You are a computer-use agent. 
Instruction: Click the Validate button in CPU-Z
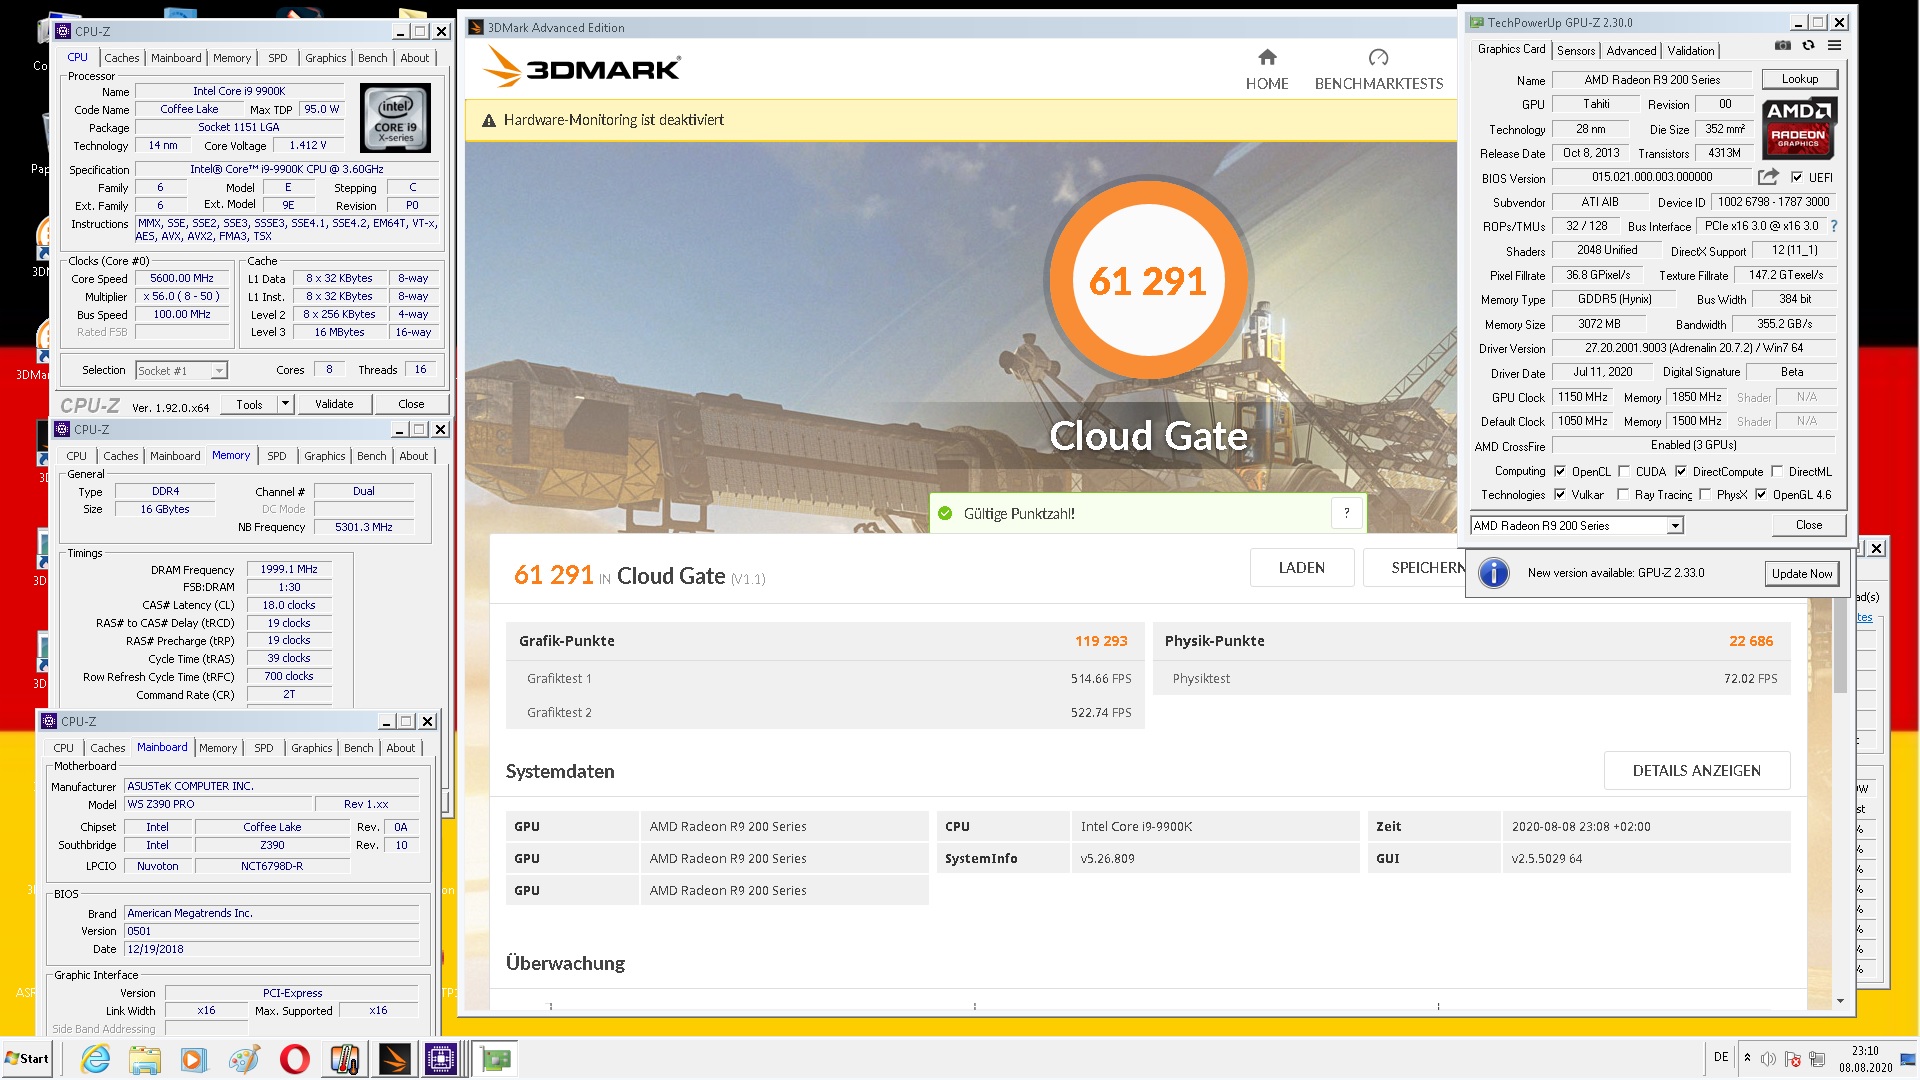[x=334, y=404]
